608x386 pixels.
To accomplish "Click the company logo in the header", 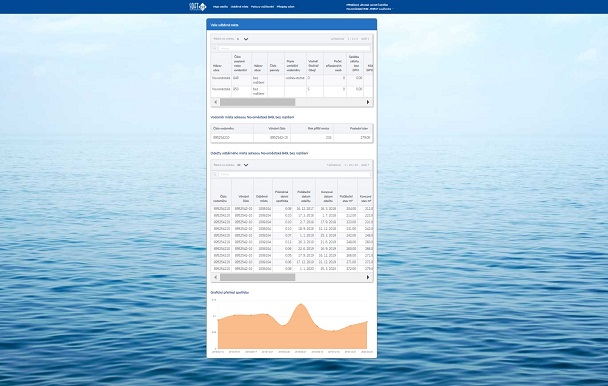I will (x=197, y=6).
